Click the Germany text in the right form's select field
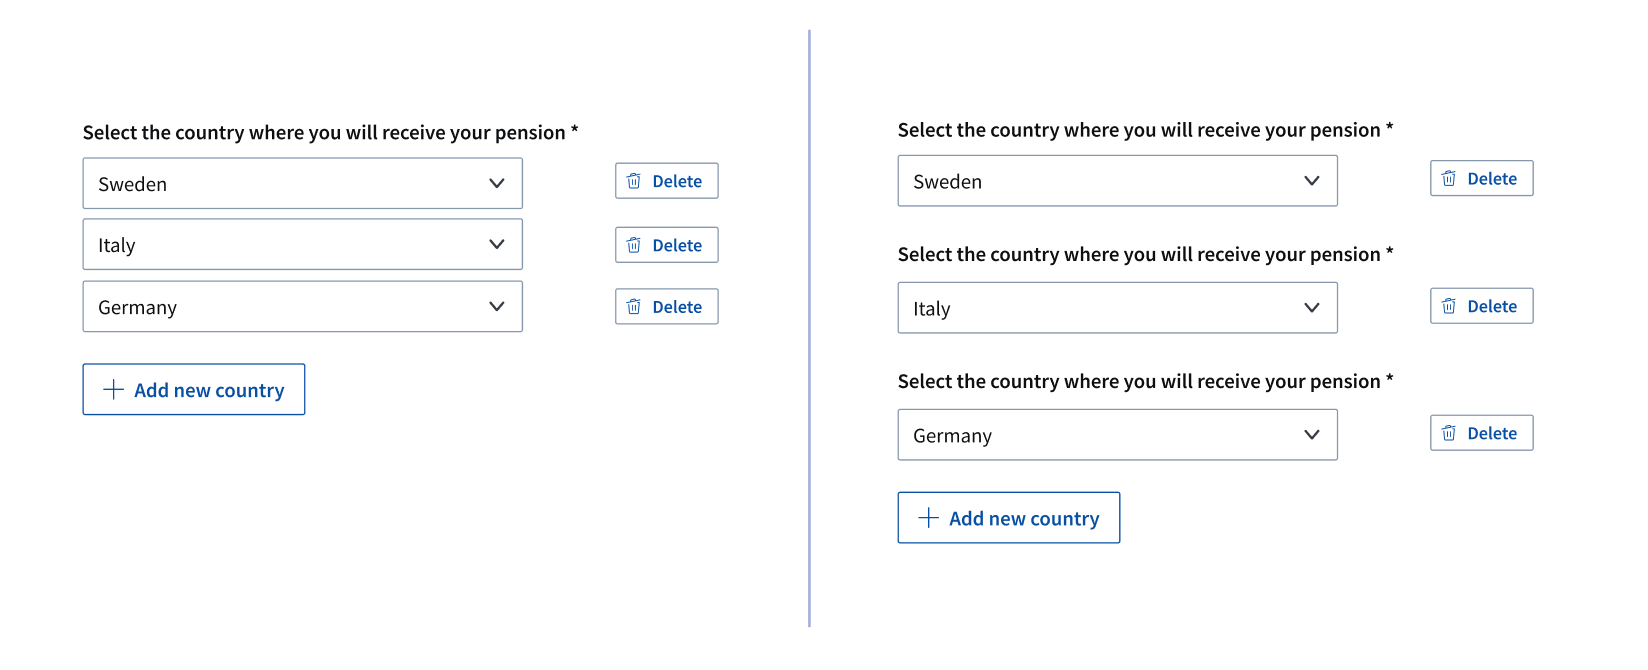The height and width of the screenshot is (670, 1648). point(953,436)
